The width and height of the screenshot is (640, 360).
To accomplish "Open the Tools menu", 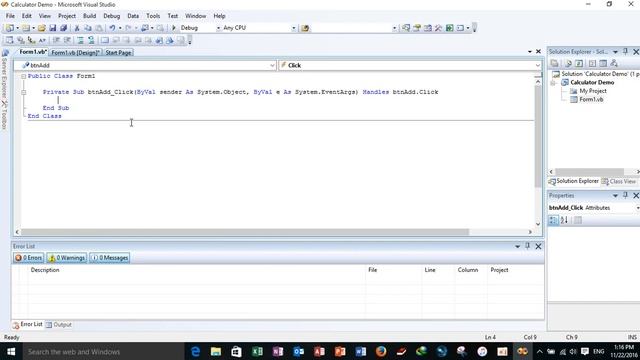I will coord(153,16).
